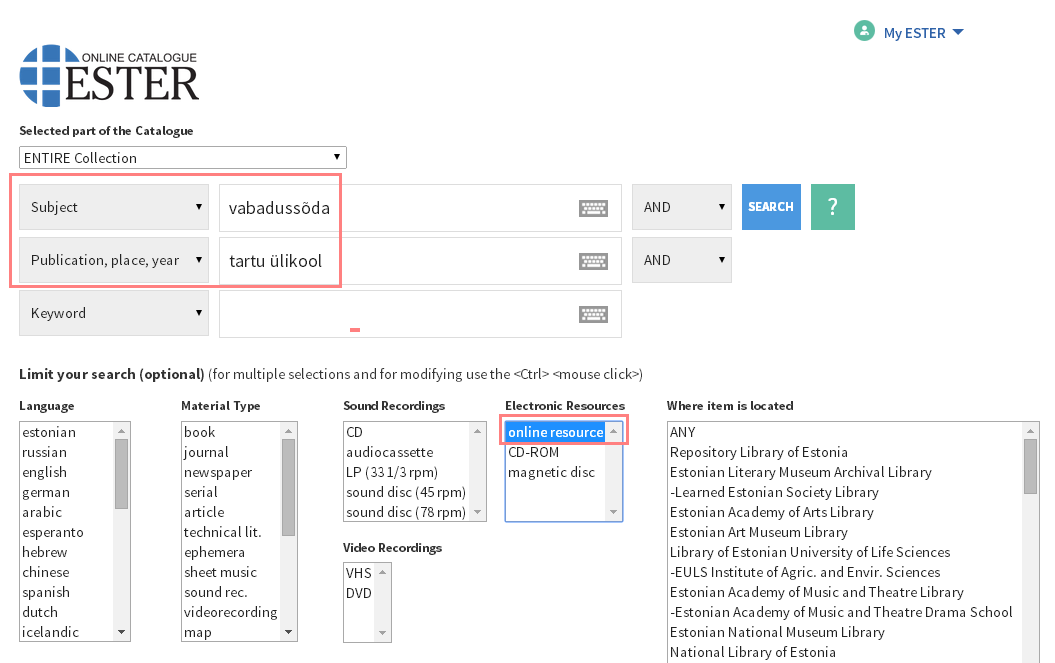
Task: Select VHS in Video Recordings list
Action: pyautogui.click(x=359, y=573)
